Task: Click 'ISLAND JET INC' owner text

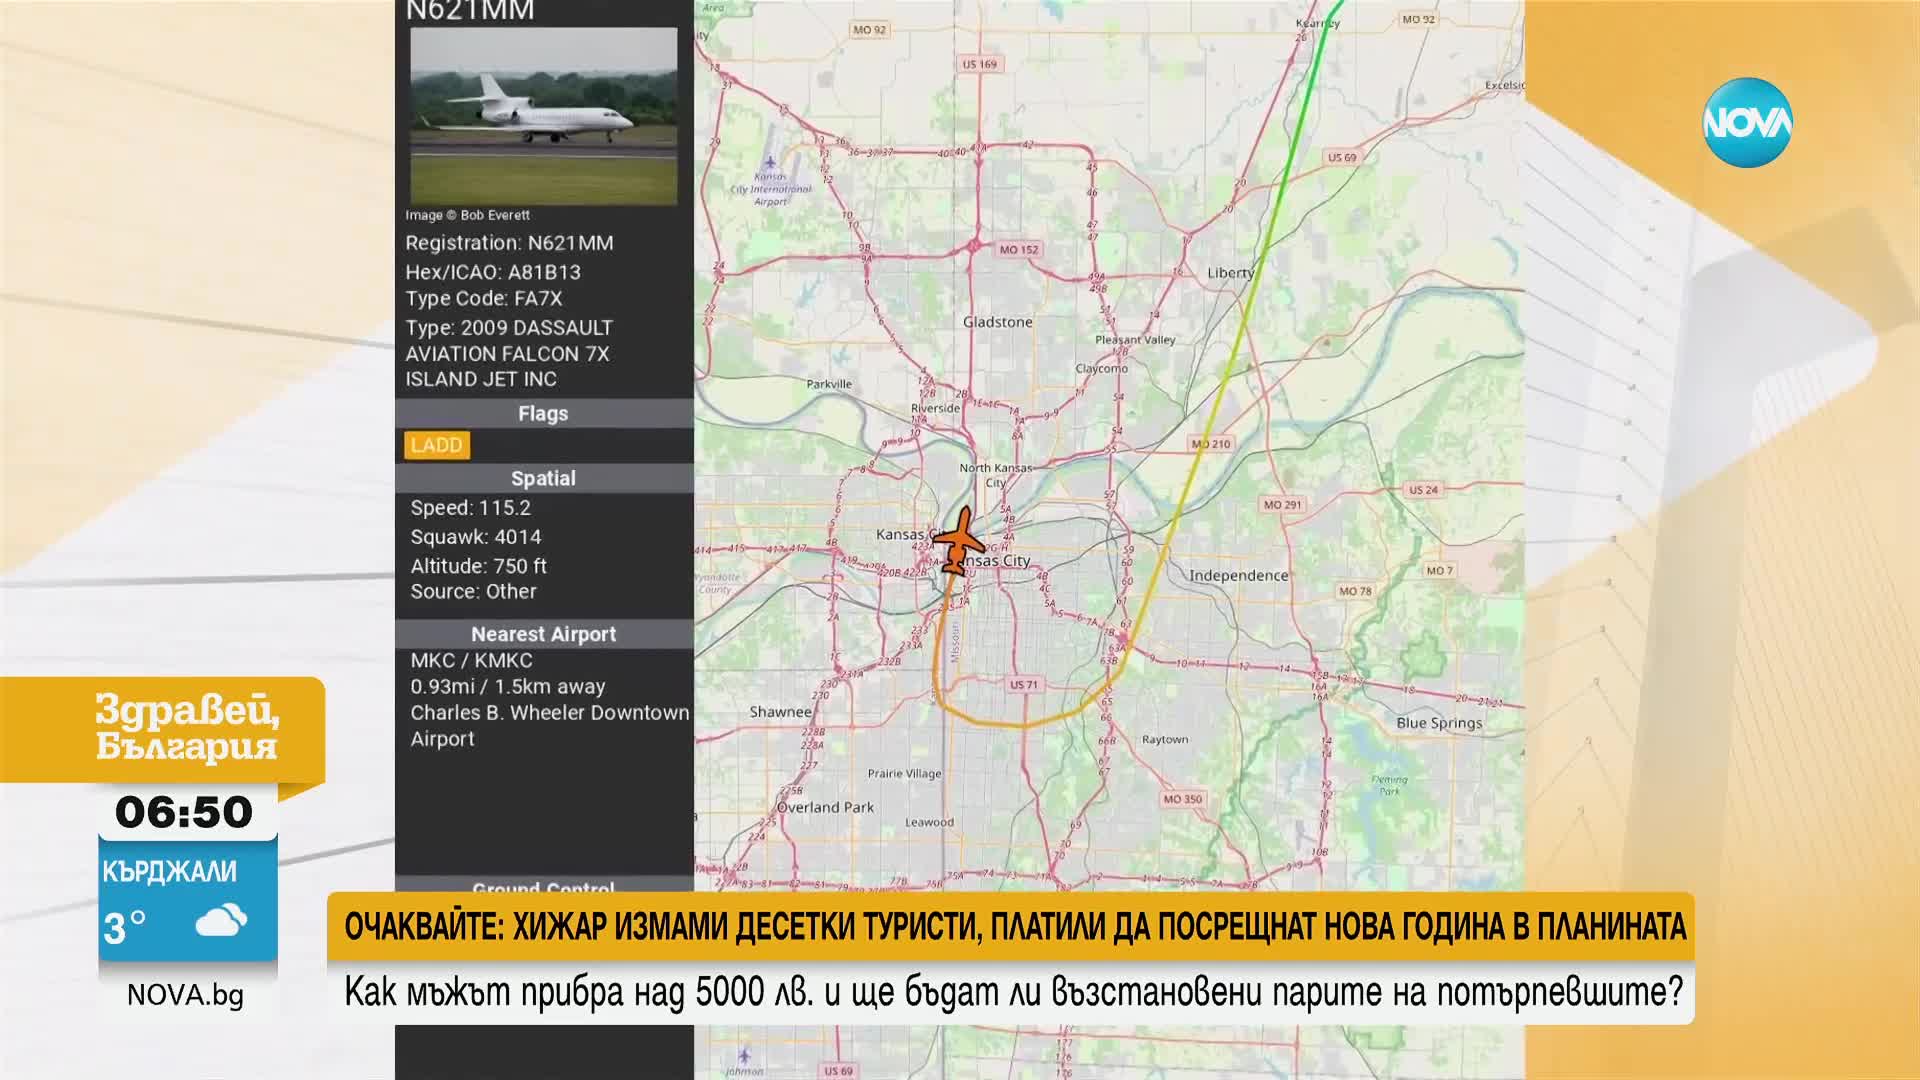Action: (x=480, y=380)
